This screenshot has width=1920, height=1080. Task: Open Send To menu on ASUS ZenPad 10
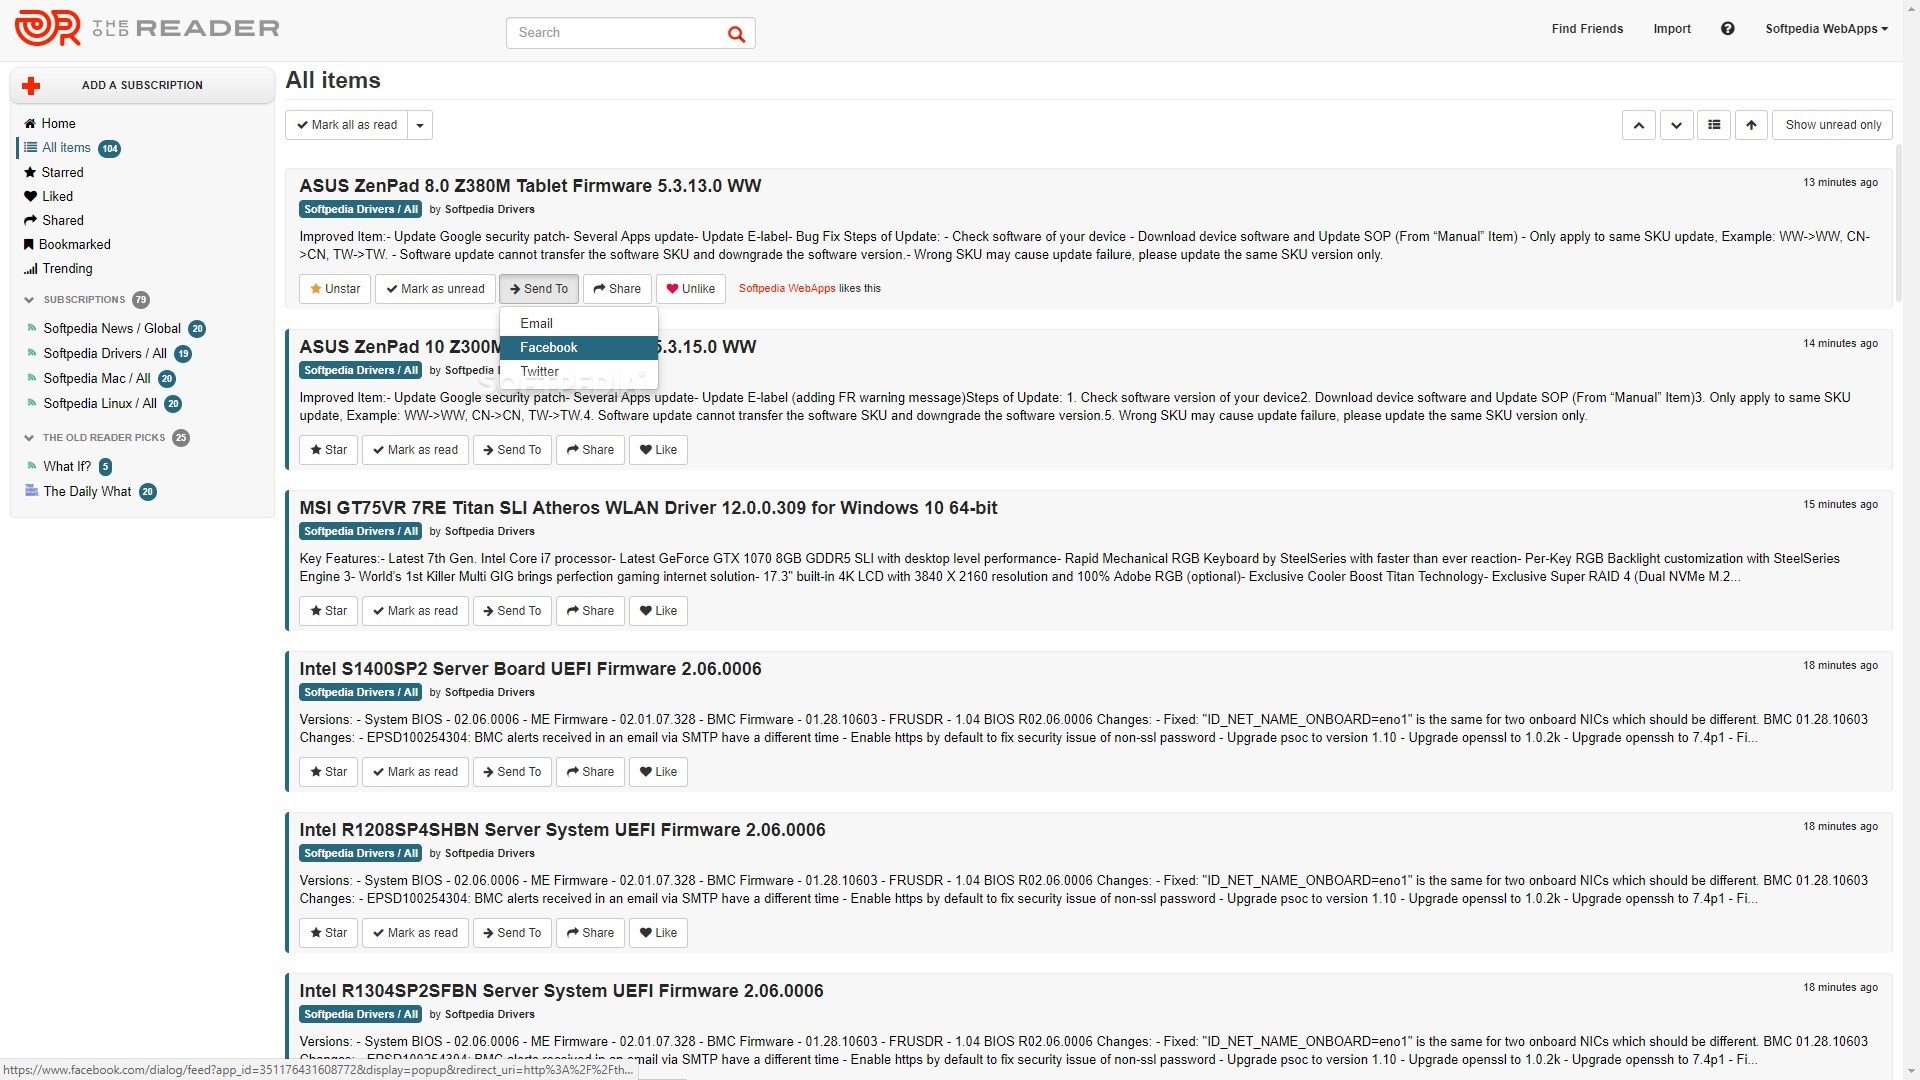[512, 450]
